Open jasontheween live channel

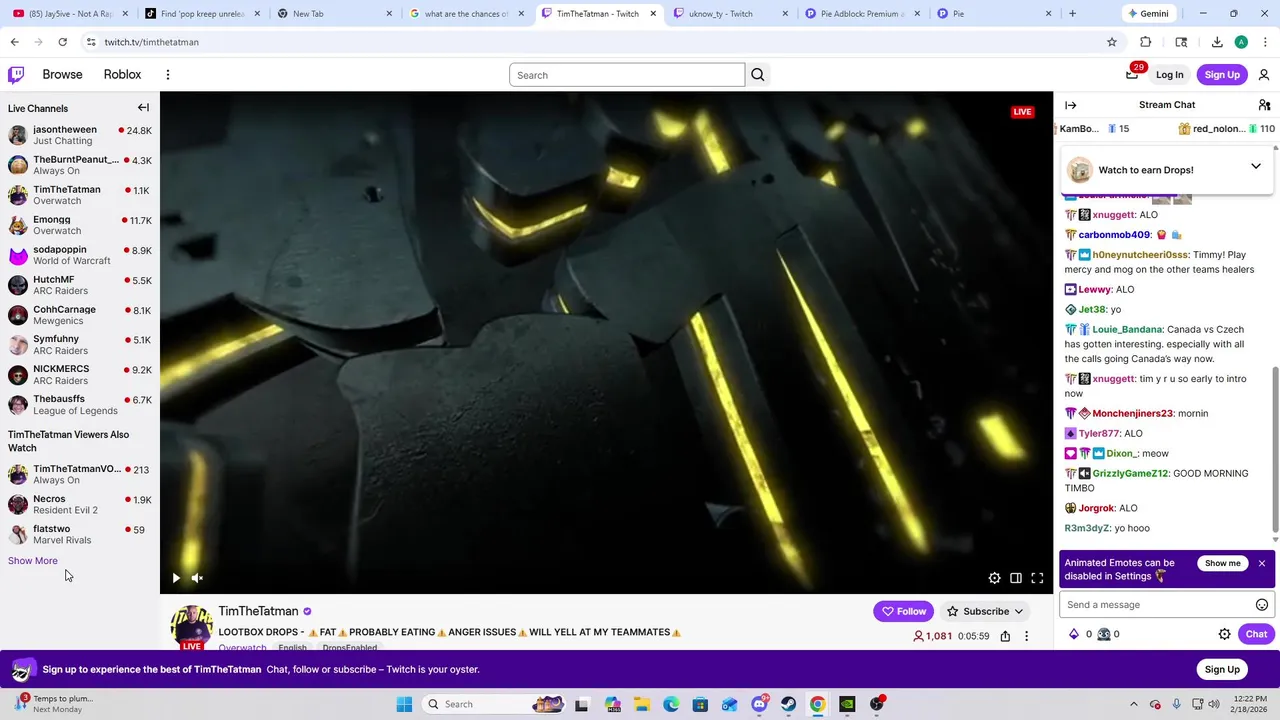tap(80, 135)
